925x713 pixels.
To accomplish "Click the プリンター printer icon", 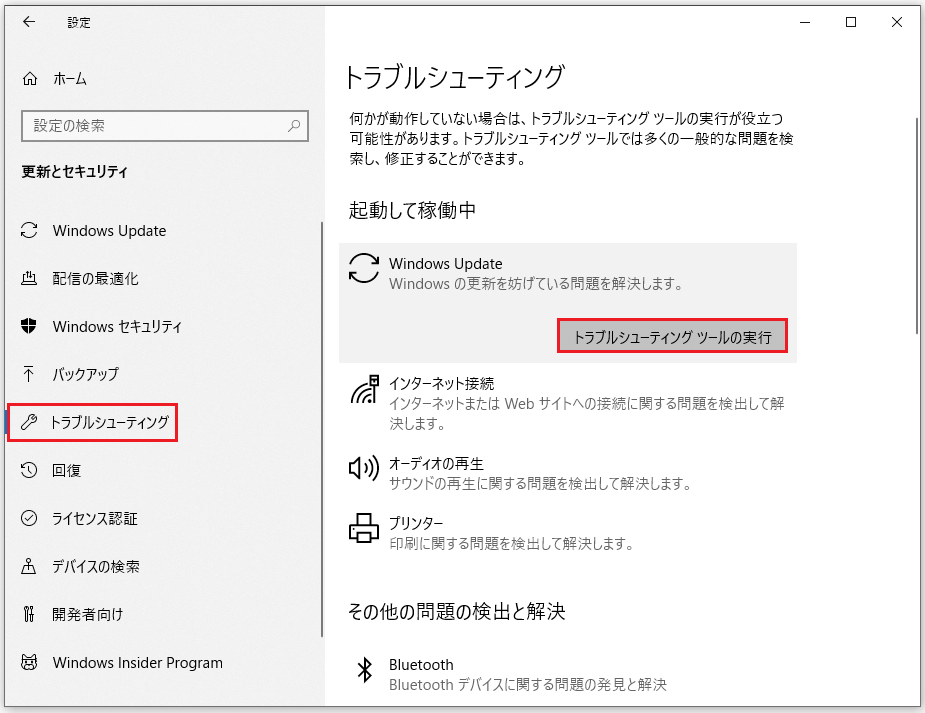I will 363,526.
